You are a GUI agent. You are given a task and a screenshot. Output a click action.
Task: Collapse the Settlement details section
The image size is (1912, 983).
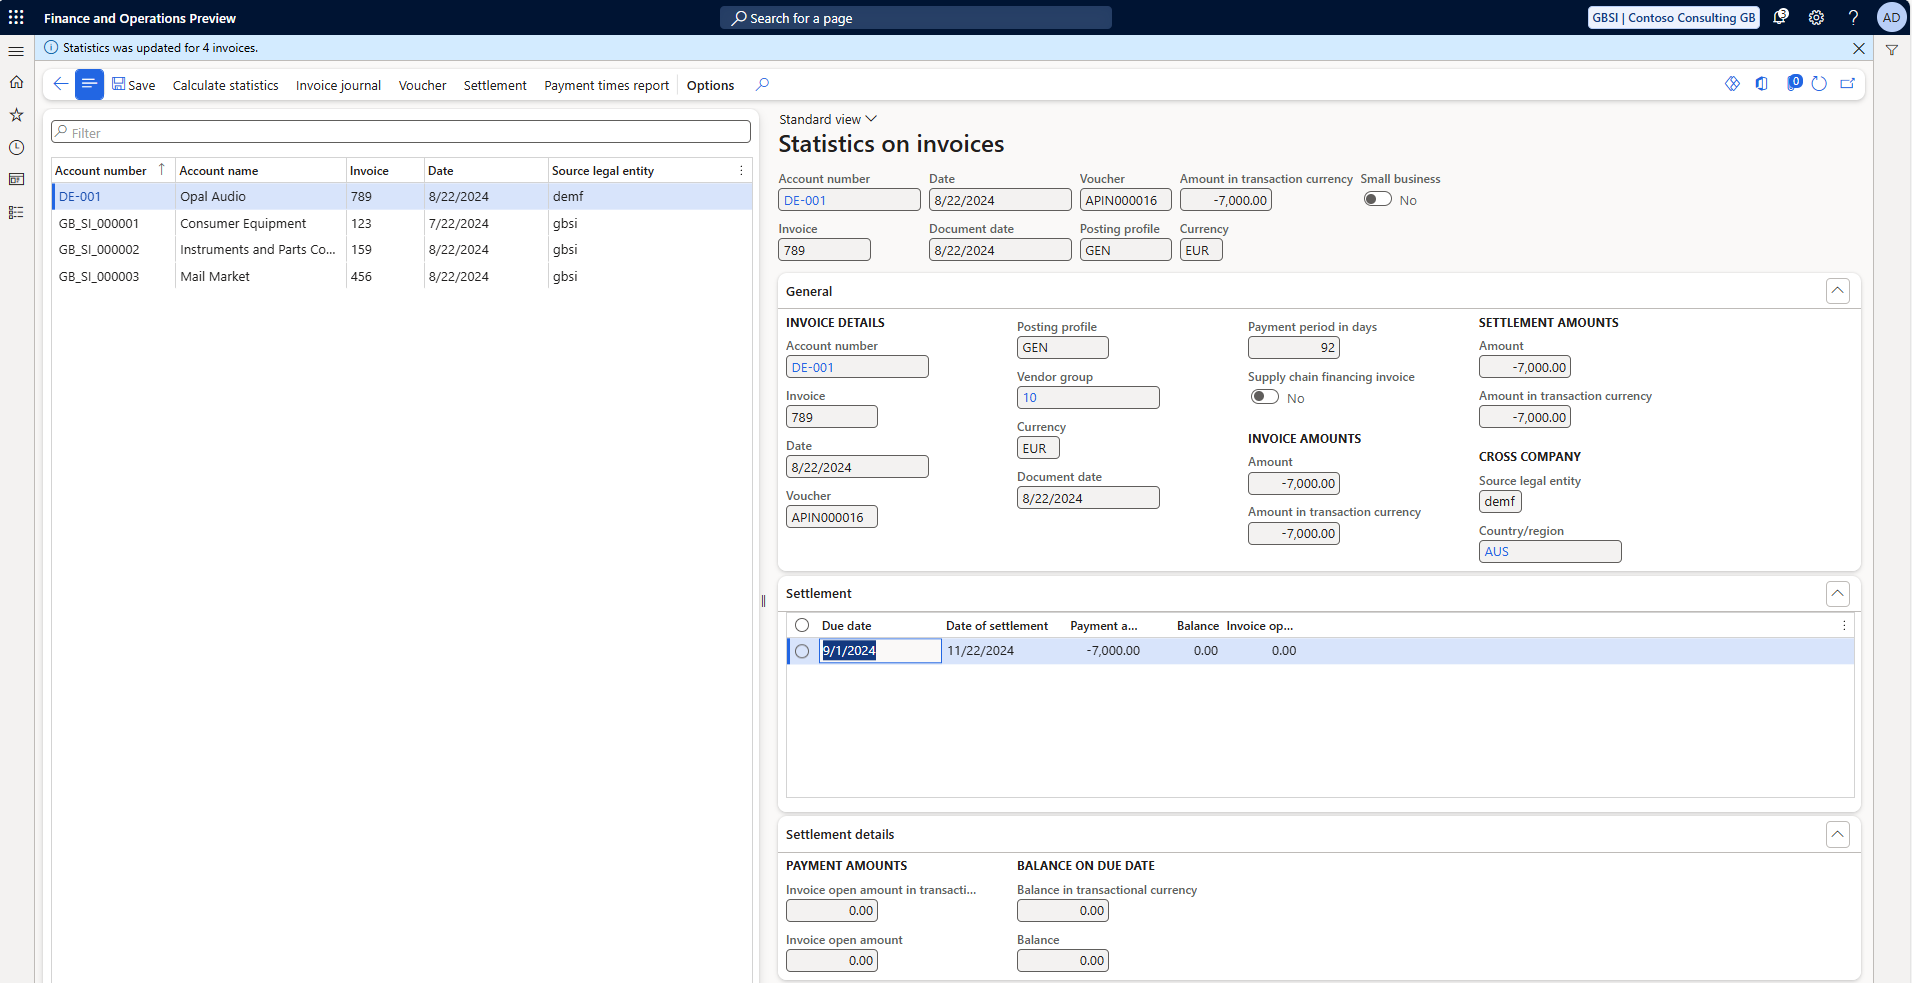1837,835
